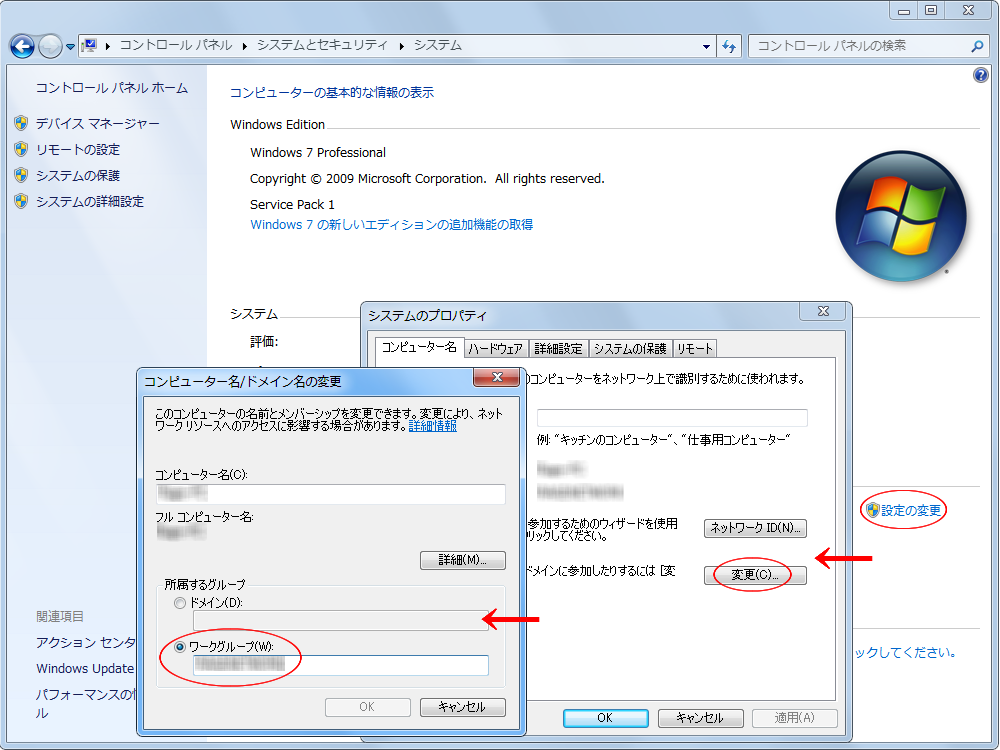The width and height of the screenshot is (1000, 750).
Task: Click the workgroup name text field
Action: coord(340,665)
